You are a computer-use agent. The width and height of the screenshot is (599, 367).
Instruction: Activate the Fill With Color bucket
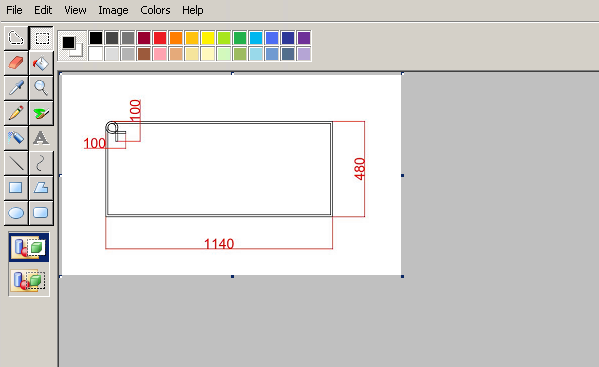coord(41,63)
